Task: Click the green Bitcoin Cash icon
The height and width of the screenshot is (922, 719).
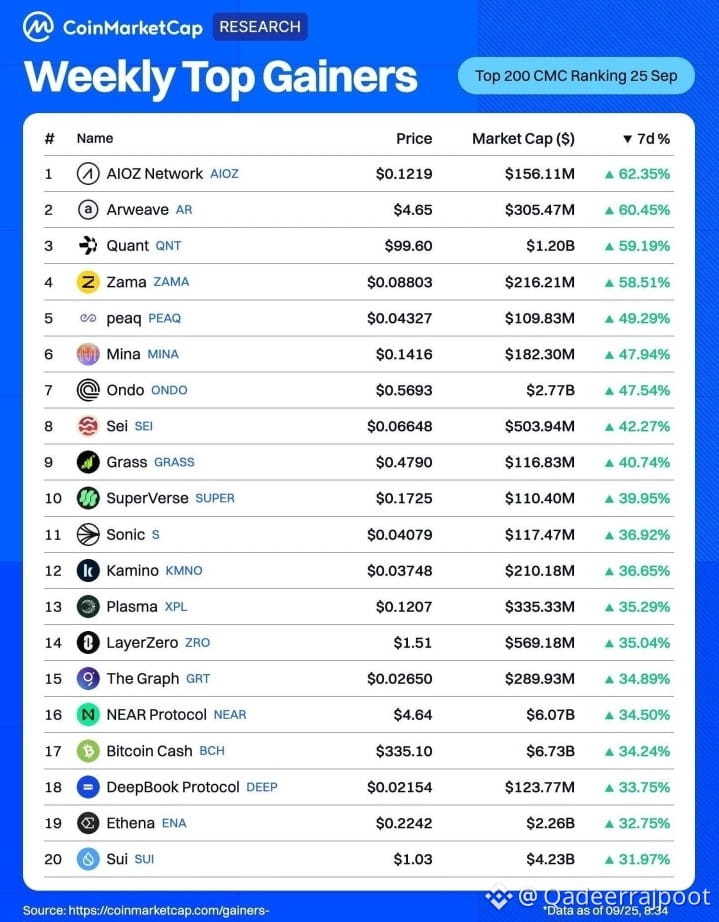Action: [x=88, y=751]
